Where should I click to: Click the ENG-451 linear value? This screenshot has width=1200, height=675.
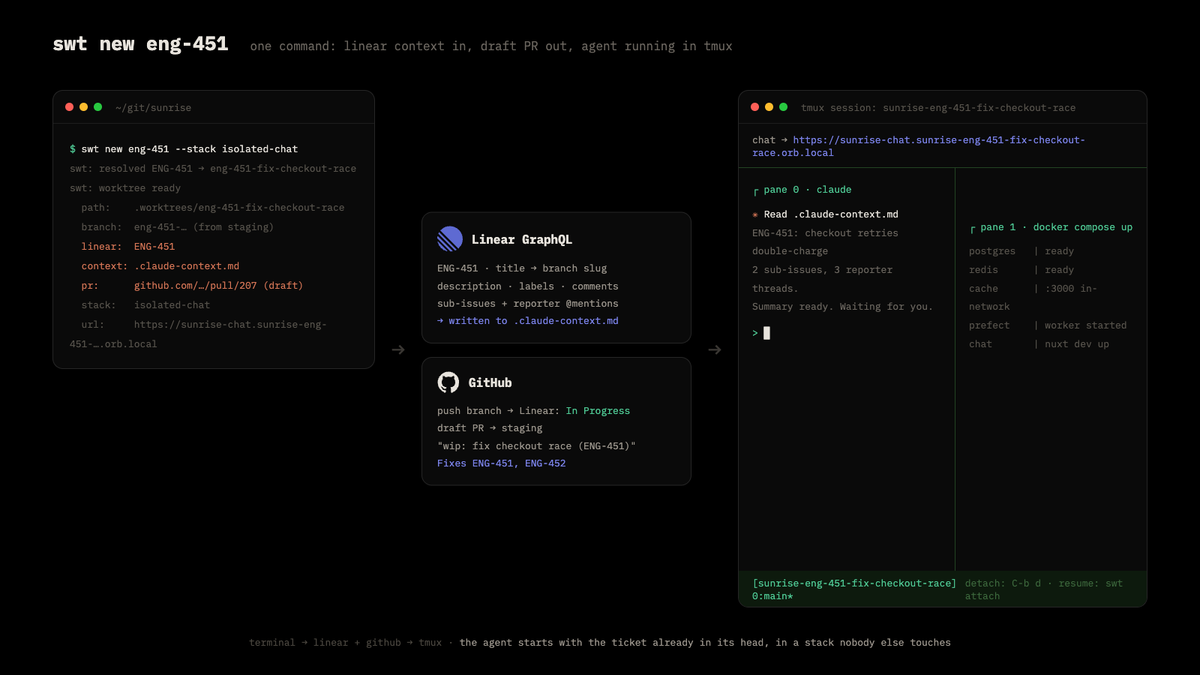tap(154, 247)
